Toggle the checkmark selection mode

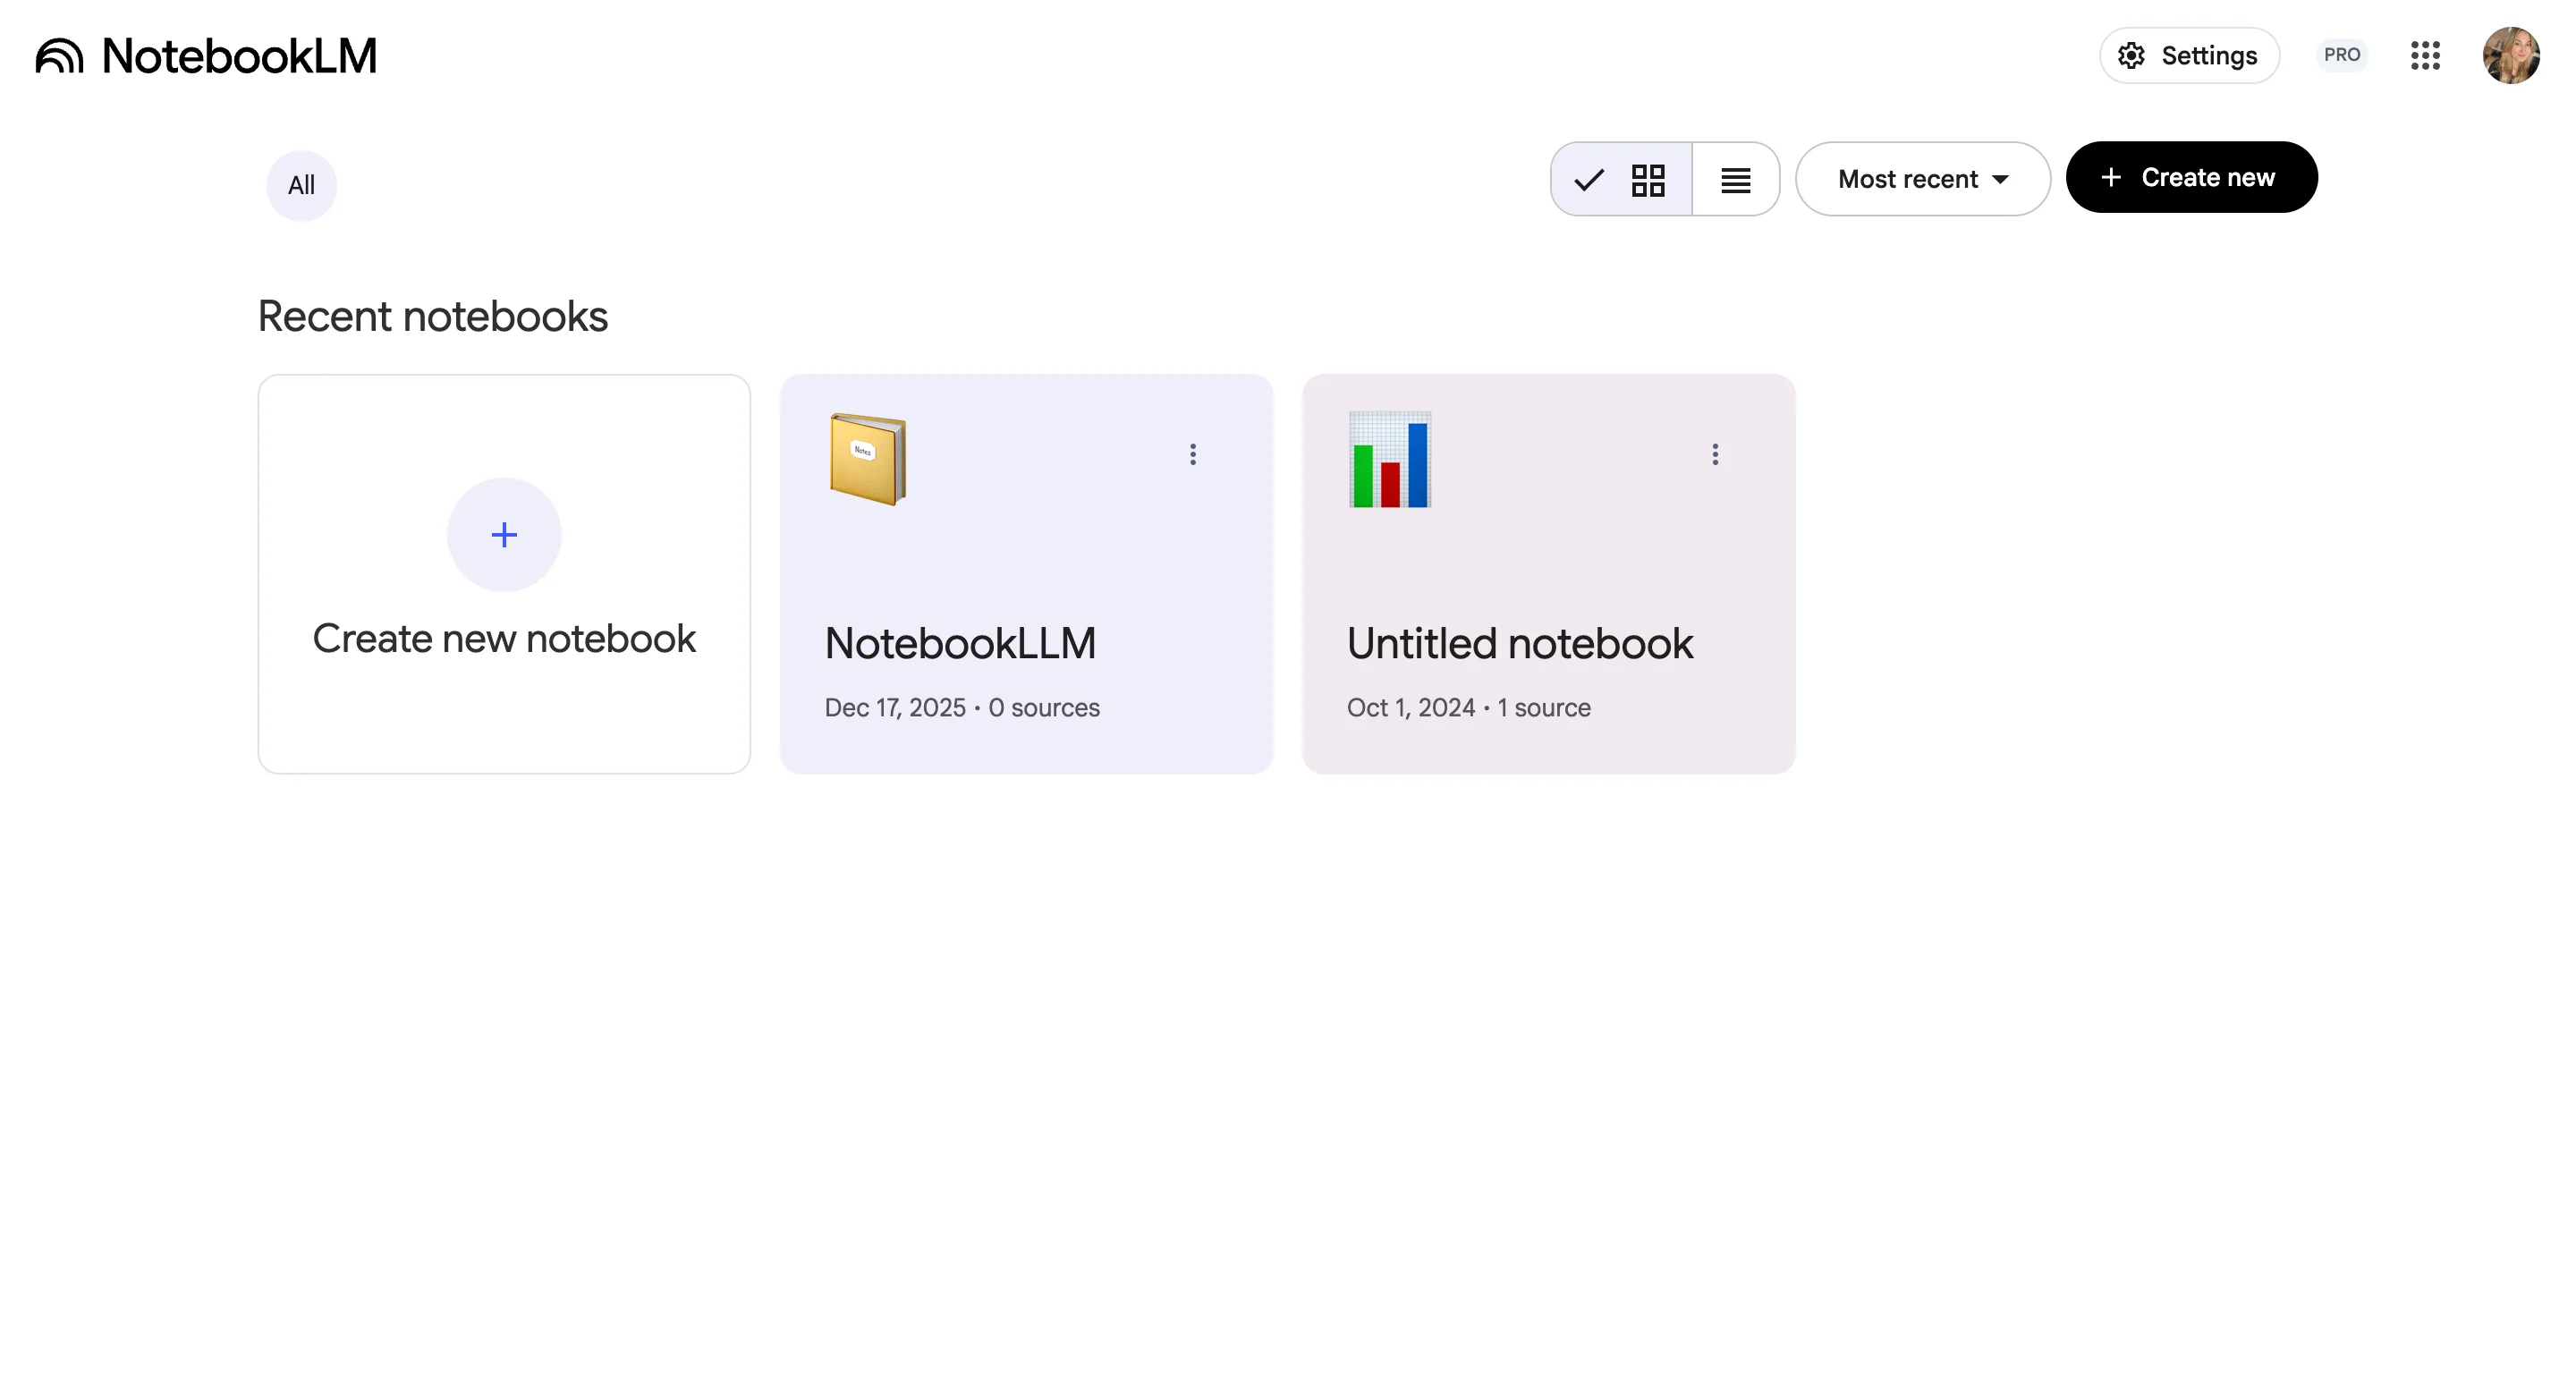click(x=1589, y=179)
